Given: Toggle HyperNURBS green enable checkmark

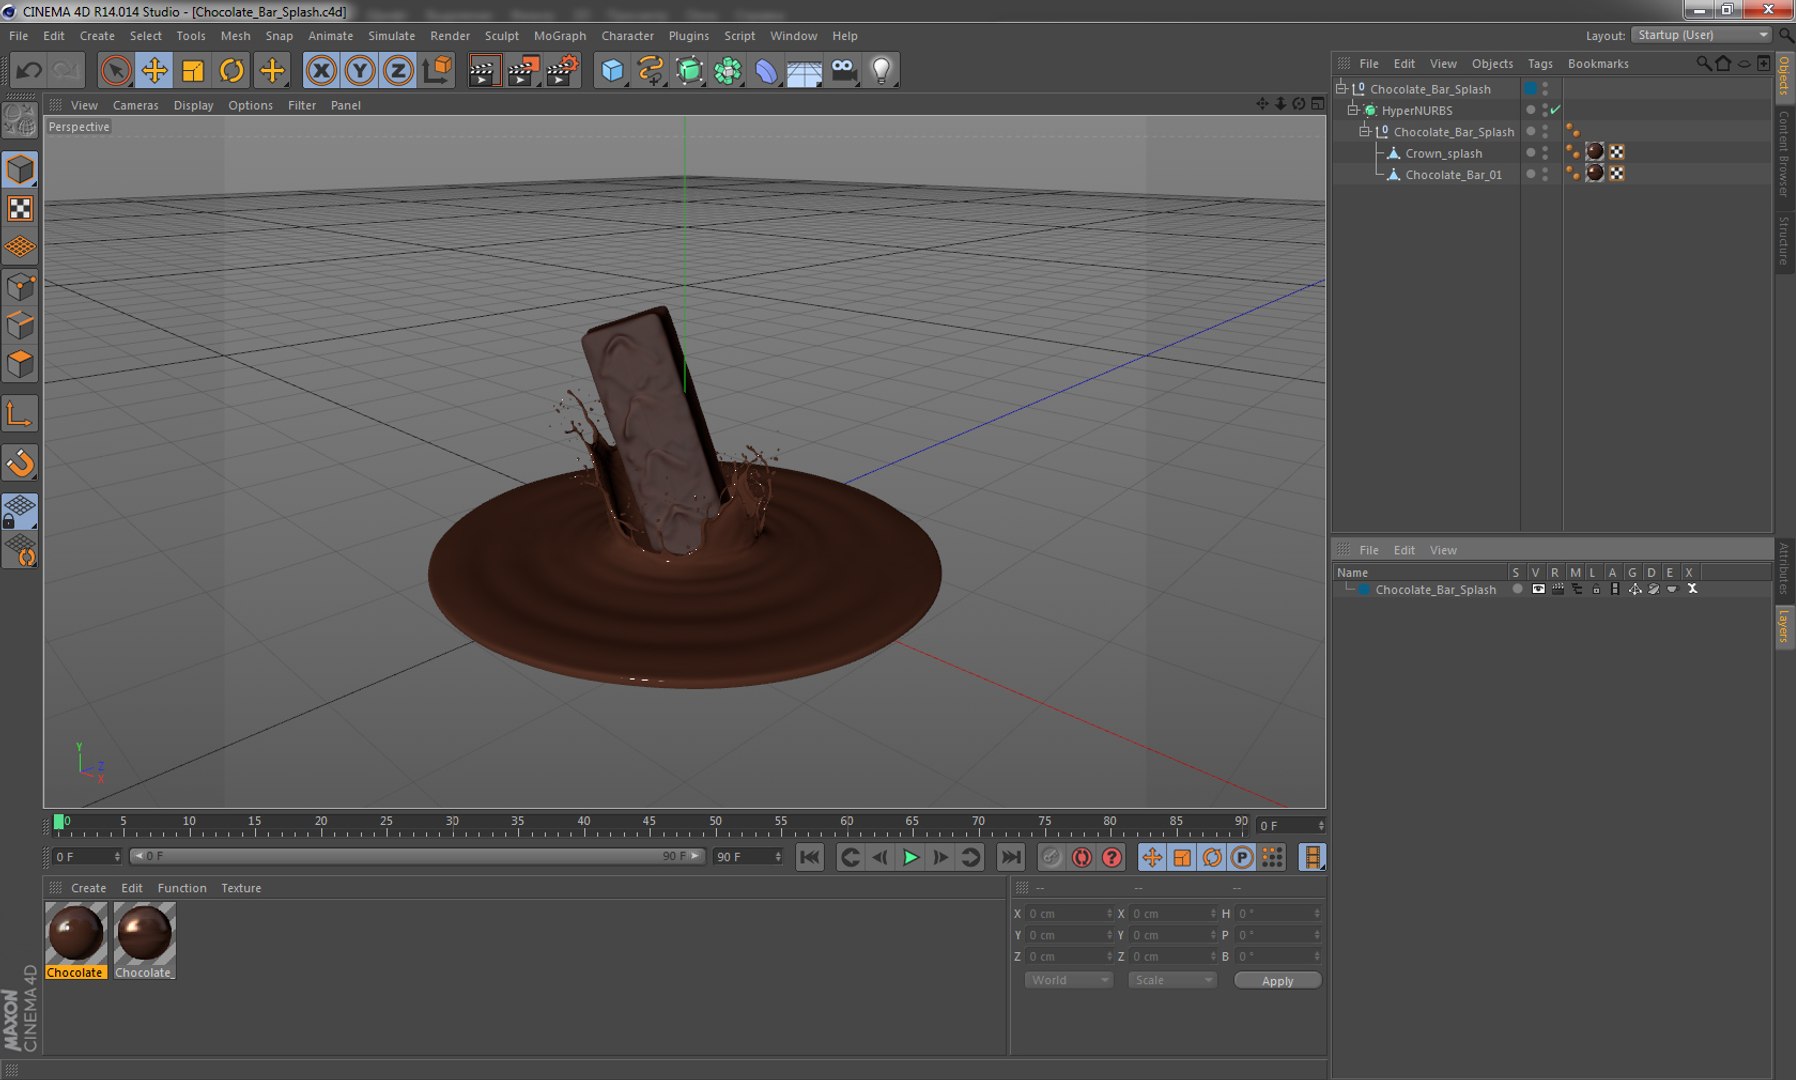Looking at the screenshot, I should point(1556,110).
